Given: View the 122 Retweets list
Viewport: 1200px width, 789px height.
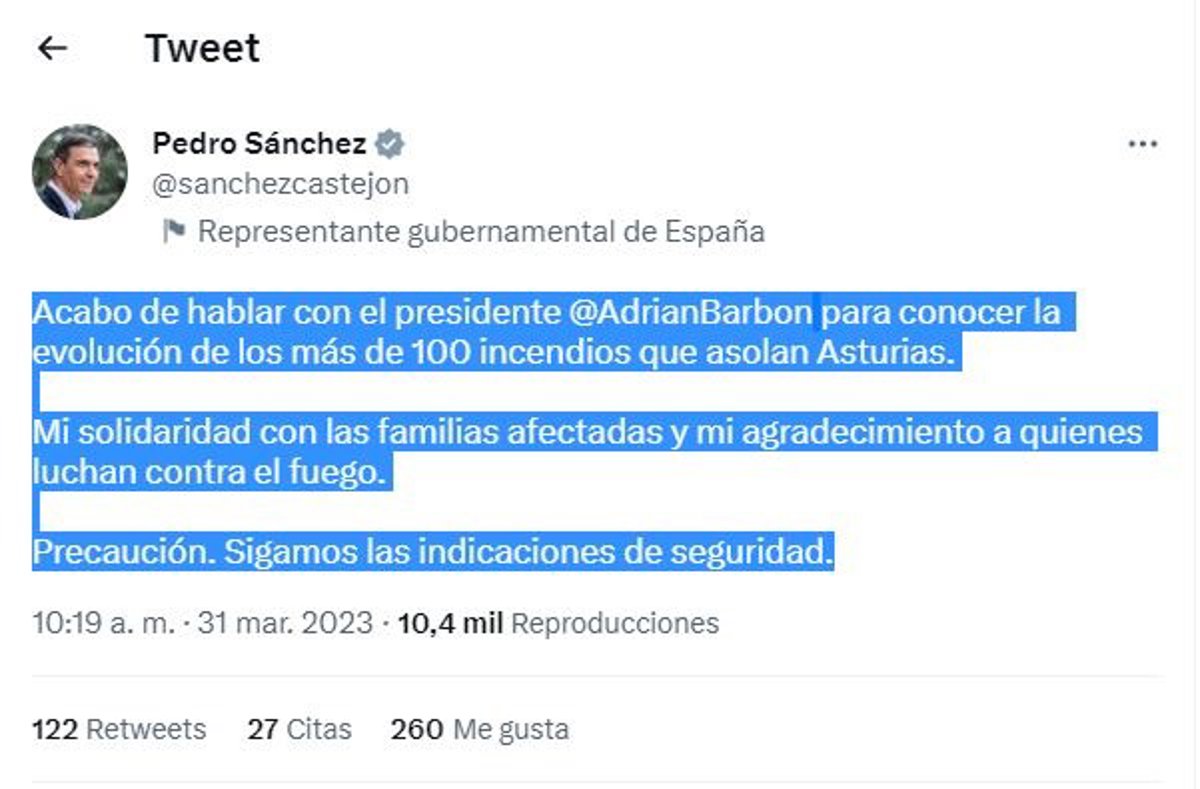Looking at the screenshot, I should (119, 729).
